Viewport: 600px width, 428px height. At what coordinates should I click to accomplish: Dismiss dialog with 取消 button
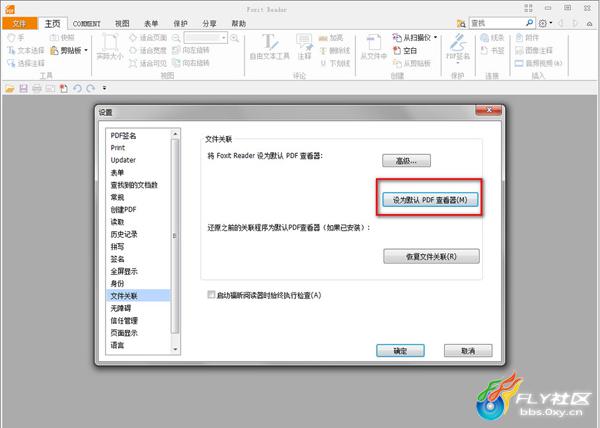[x=468, y=350]
